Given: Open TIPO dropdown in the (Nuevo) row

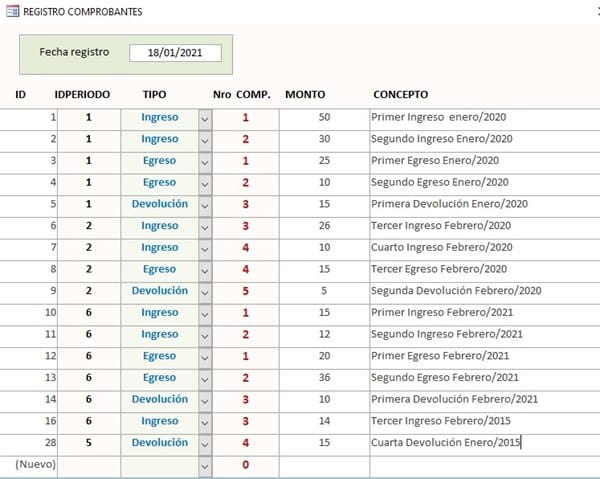Looking at the screenshot, I should (x=205, y=465).
